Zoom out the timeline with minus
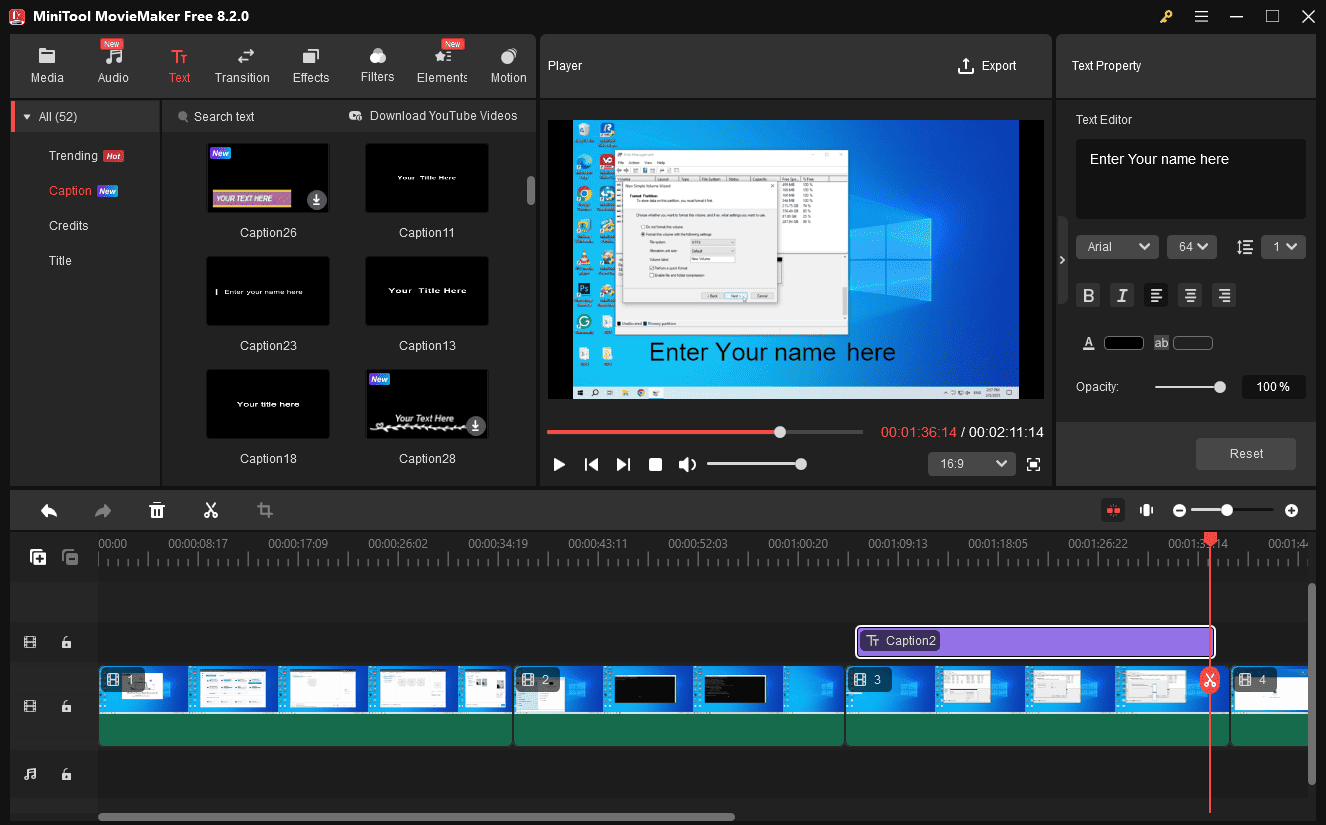 [x=1179, y=511]
